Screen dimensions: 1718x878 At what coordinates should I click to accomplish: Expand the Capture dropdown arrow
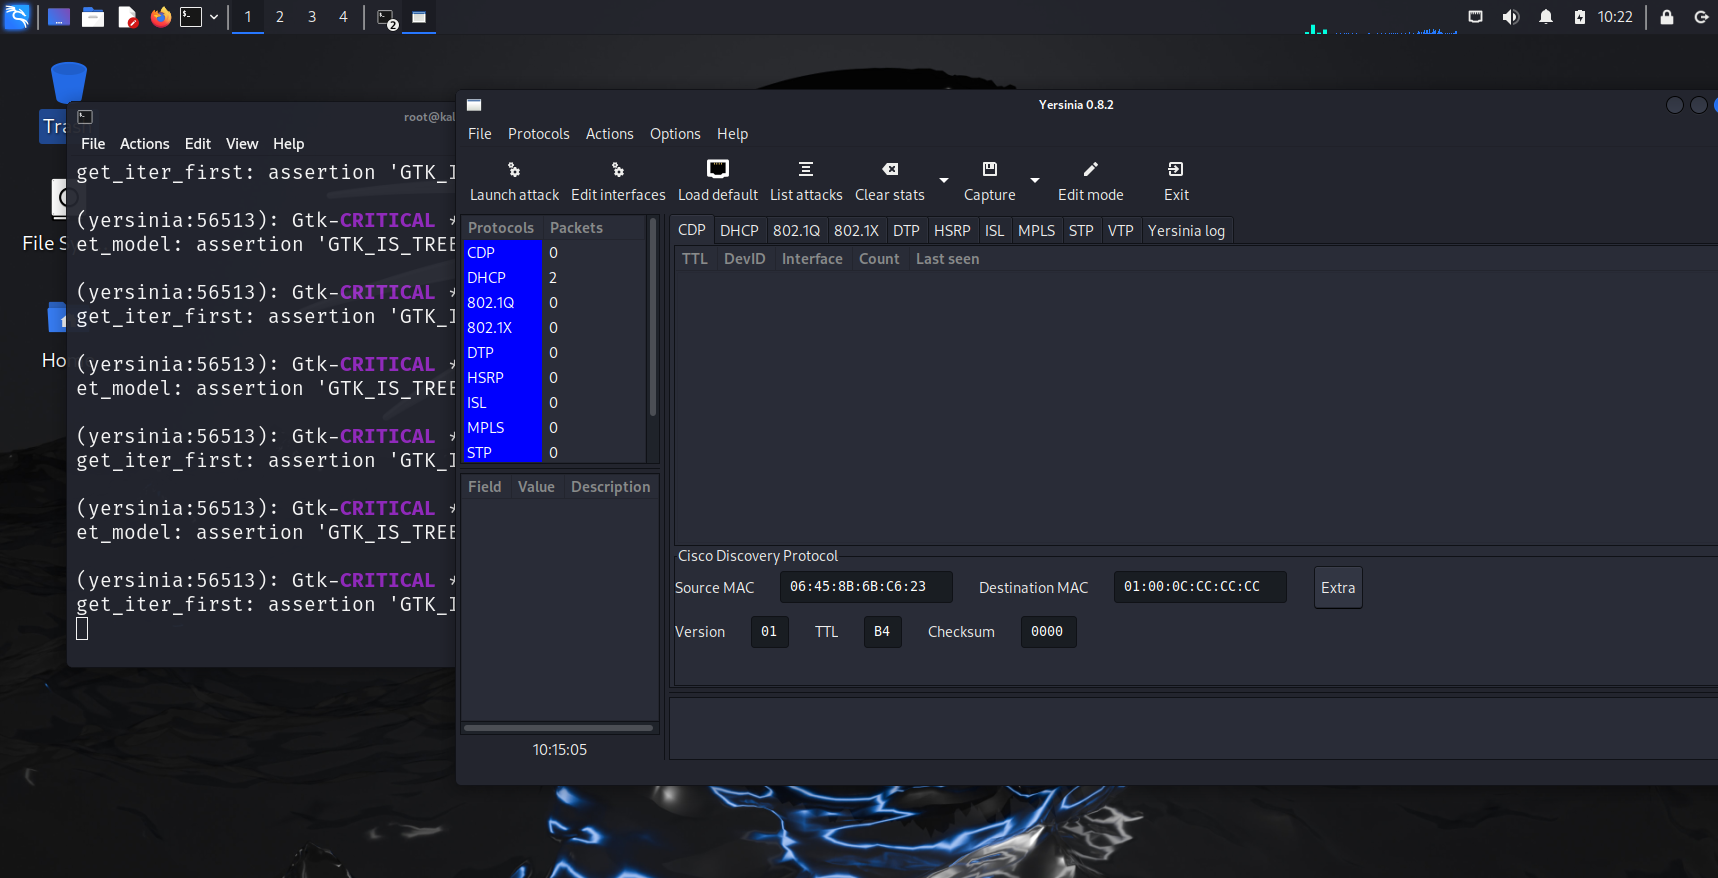1035,181
